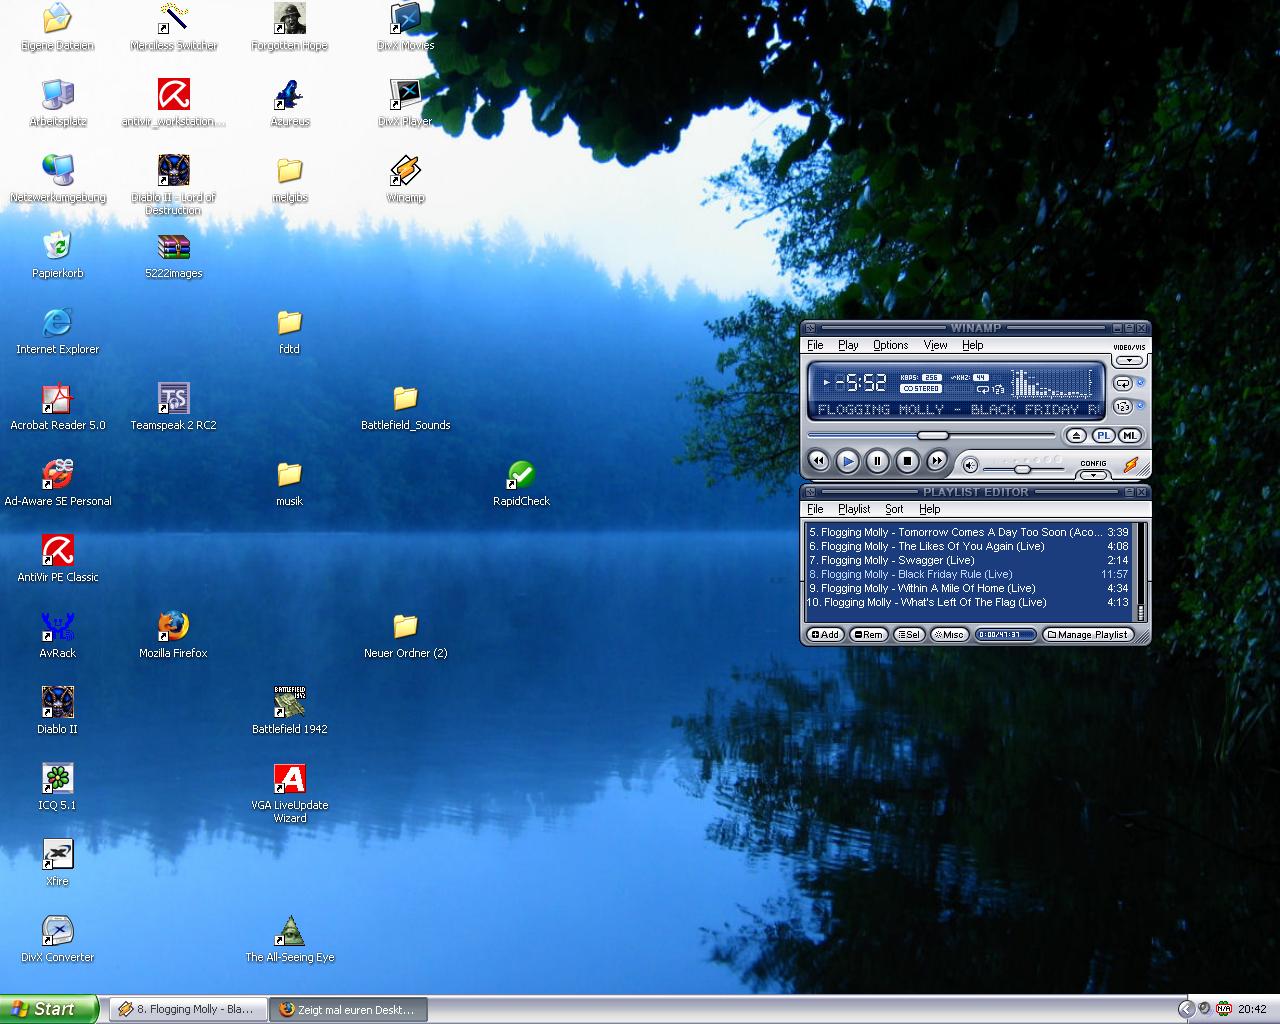Click the Winamp play button
Image resolution: width=1280 pixels, height=1024 pixels.
pos(847,461)
